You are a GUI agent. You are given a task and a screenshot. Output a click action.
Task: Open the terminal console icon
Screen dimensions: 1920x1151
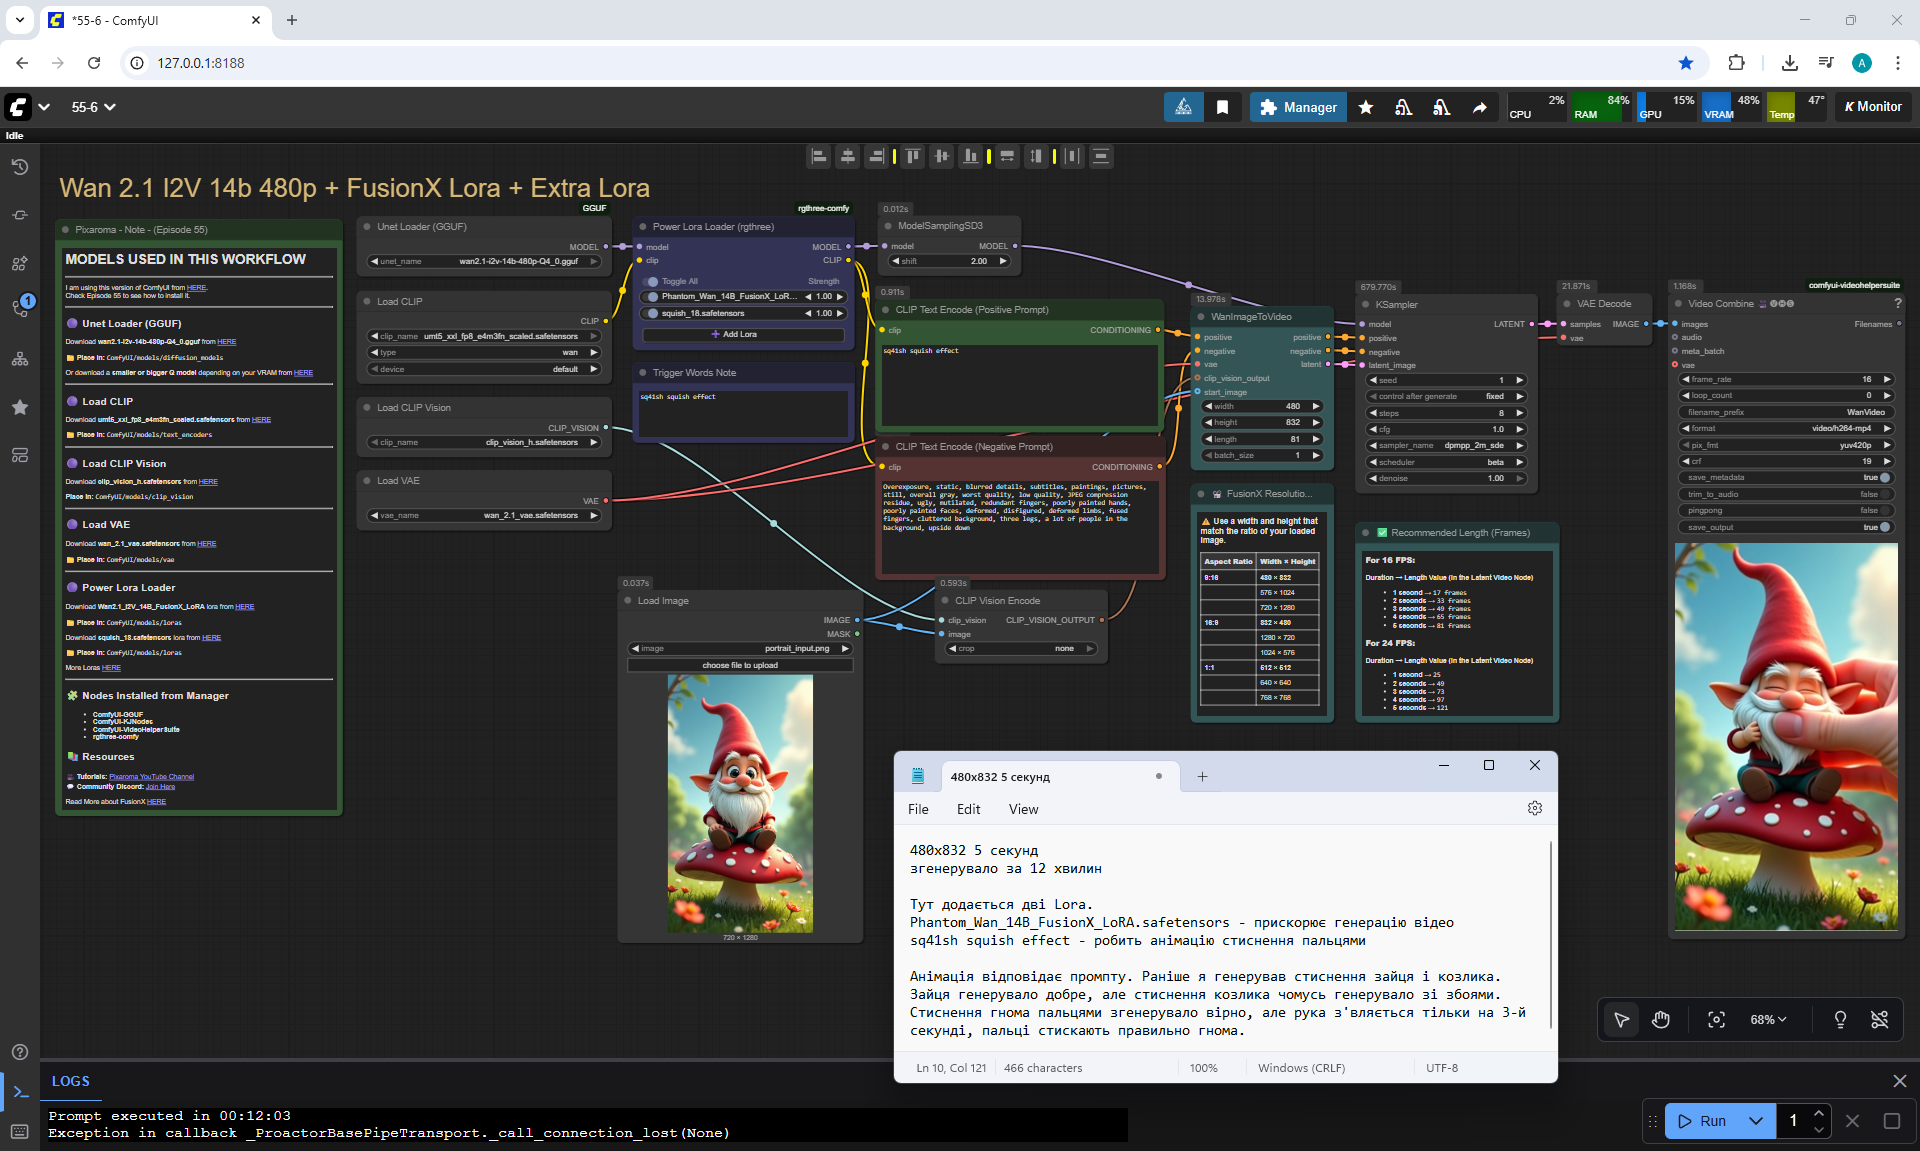(19, 1092)
